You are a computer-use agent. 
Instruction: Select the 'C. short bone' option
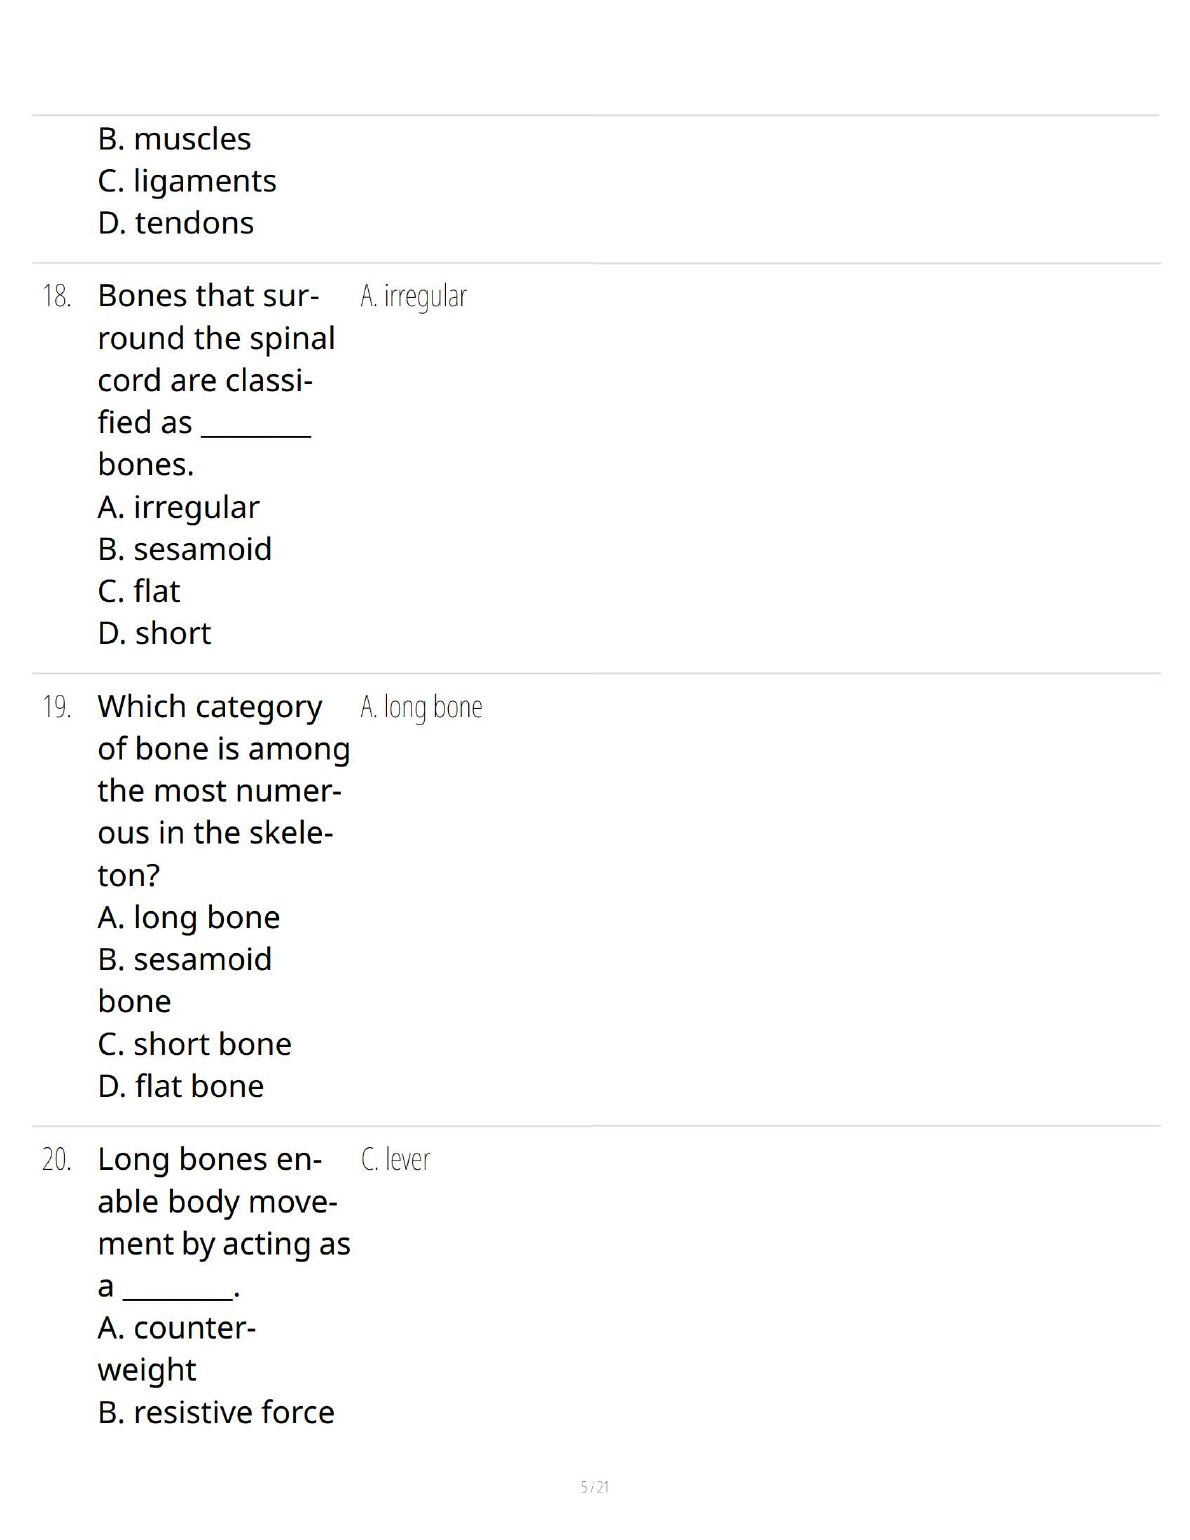[195, 1044]
